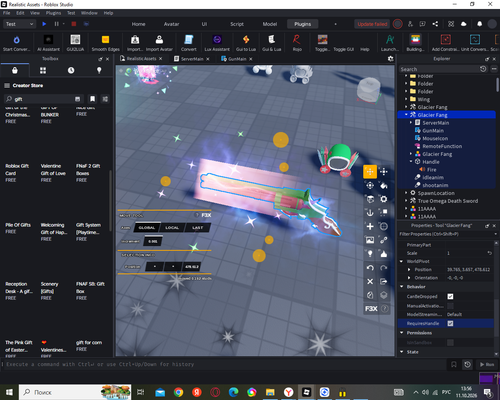The height and width of the screenshot is (400, 500).
Task: Click the taskbar search box Поиск
Action: 75,392
